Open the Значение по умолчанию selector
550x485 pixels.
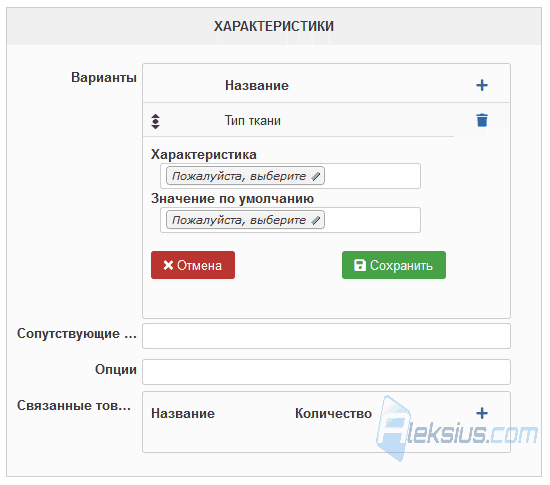245,220
